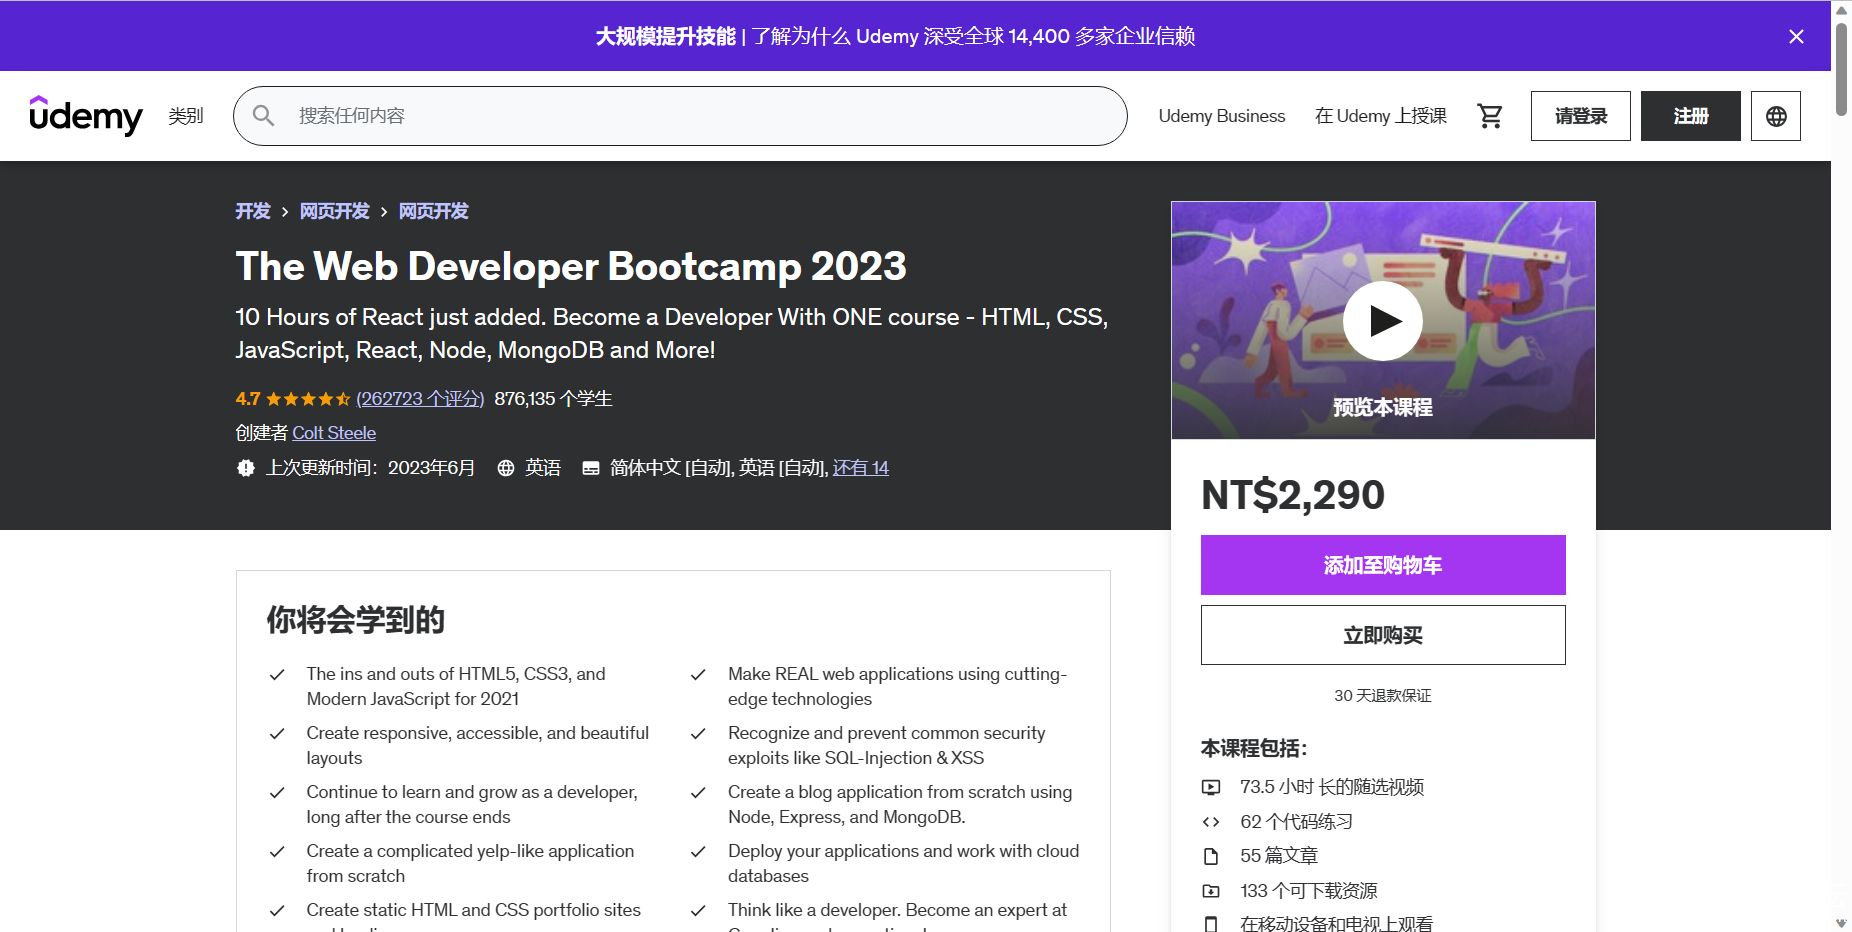Click the article icon next to 55 篇文章
Image resolution: width=1852 pixels, height=932 pixels.
[x=1211, y=856]
